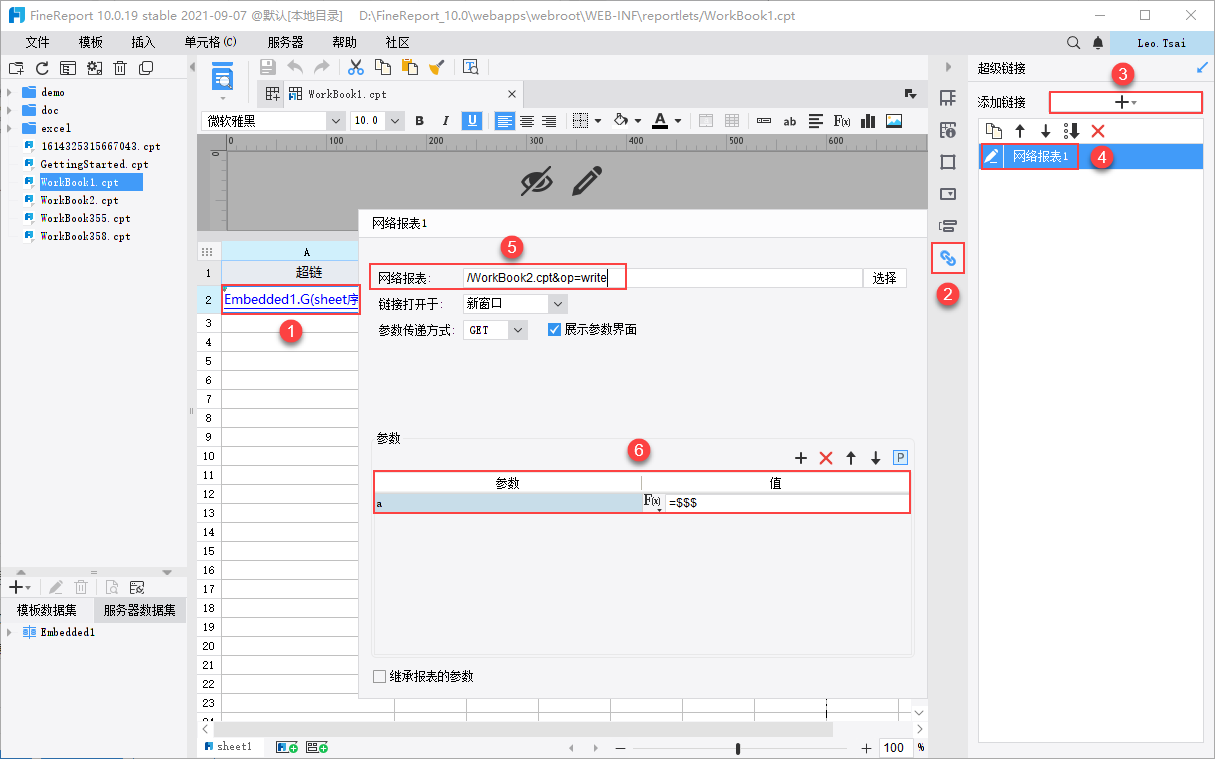1215x759 pixels.
Task: Toggle underline formatting
Action: coord(472,120)
